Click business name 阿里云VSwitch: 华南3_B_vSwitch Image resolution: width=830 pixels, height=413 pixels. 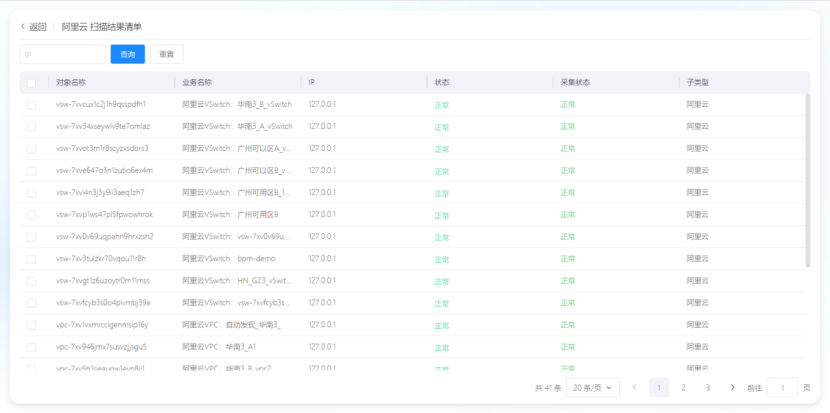[237, 104]
